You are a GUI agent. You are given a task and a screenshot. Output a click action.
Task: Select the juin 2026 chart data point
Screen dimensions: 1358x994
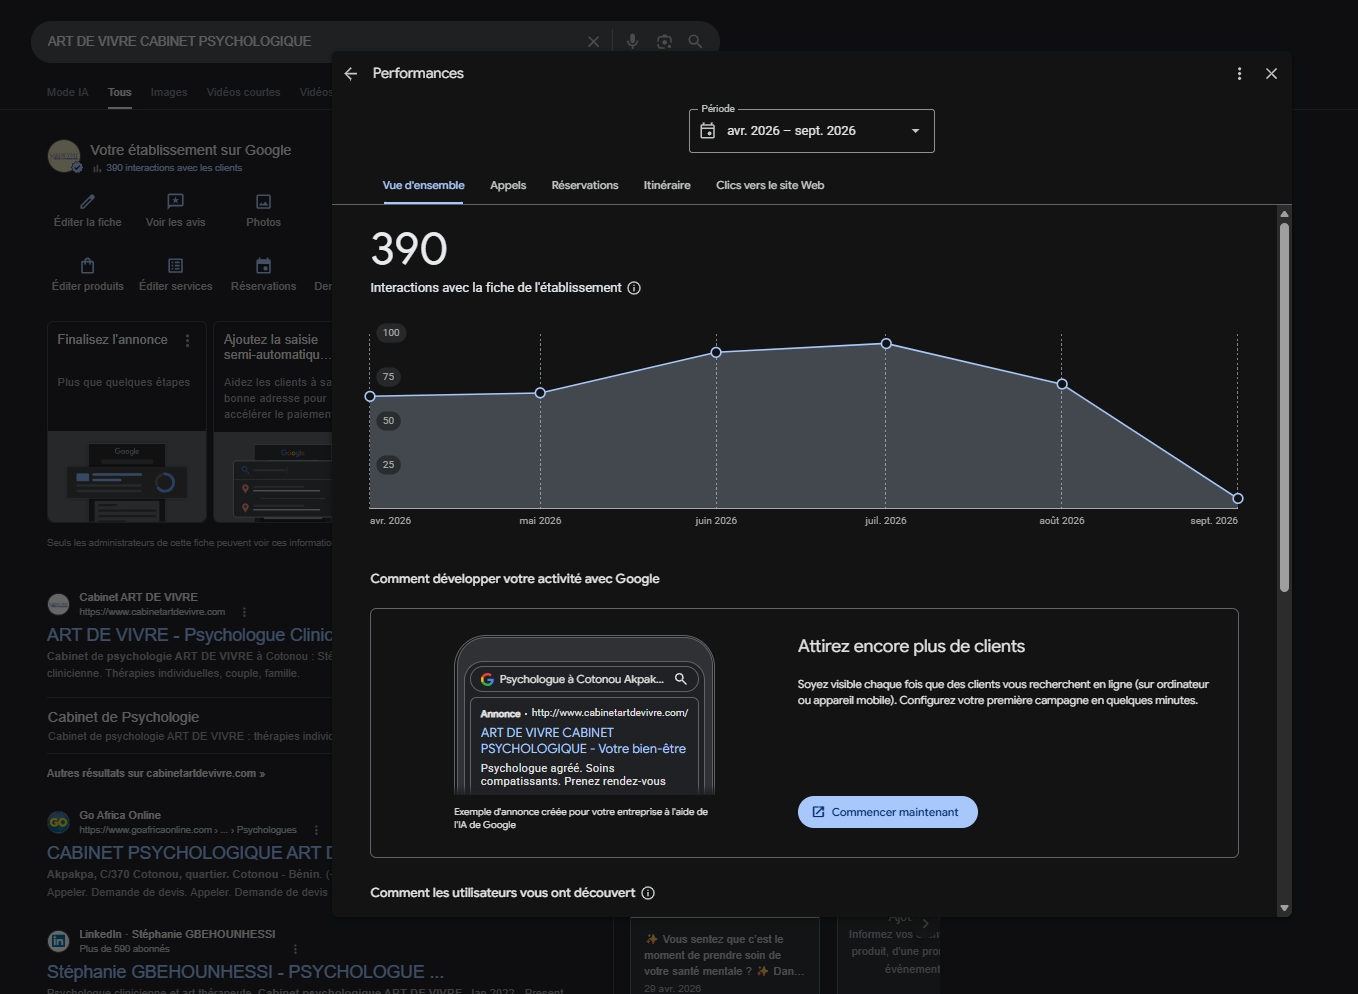point(716,352)
